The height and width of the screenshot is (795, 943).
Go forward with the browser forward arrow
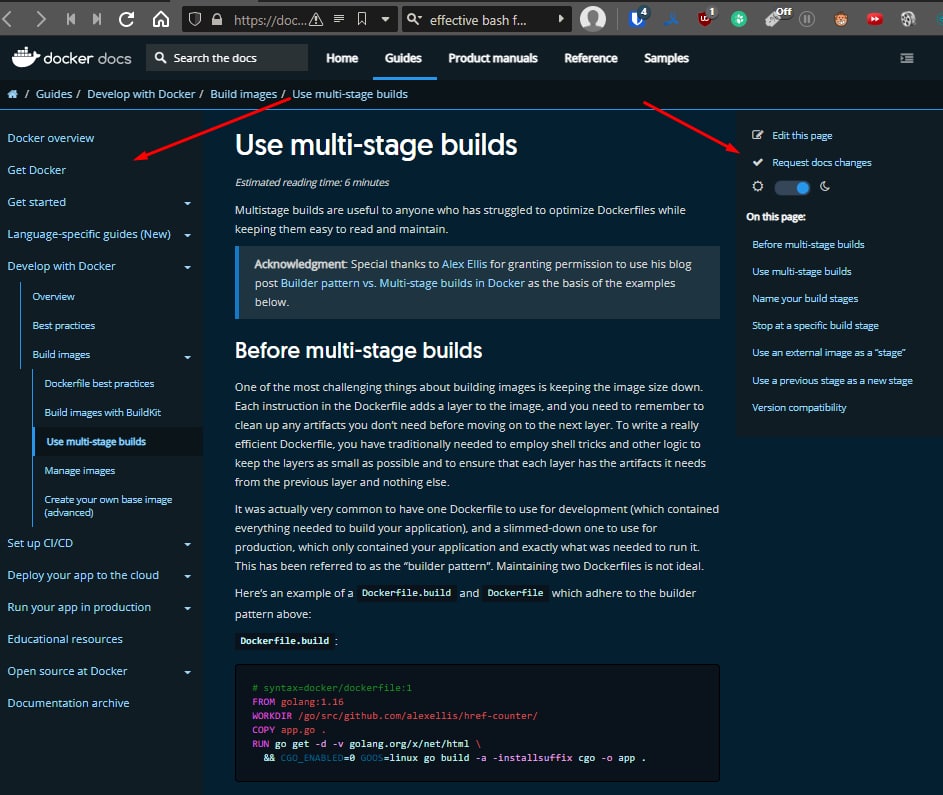click(40, 20)
